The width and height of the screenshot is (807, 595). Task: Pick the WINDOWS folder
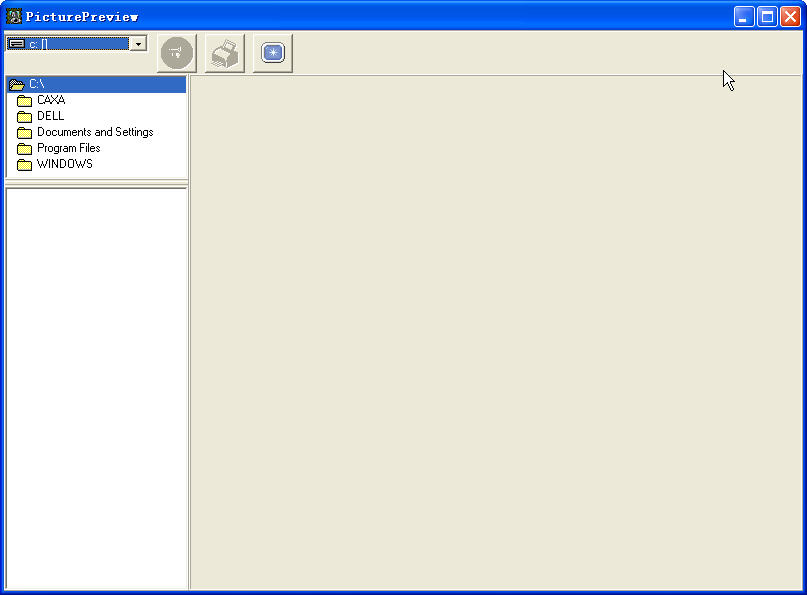point(55,164)
